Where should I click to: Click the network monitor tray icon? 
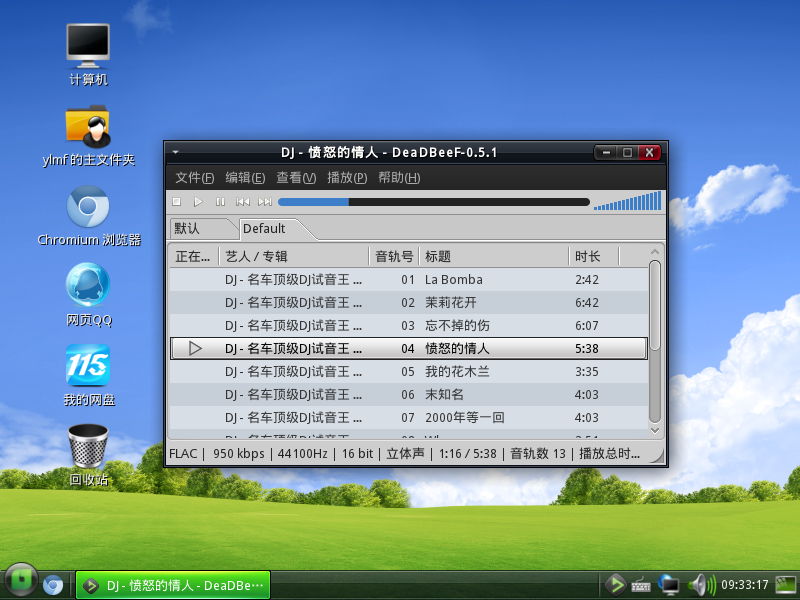click(668, 584)
